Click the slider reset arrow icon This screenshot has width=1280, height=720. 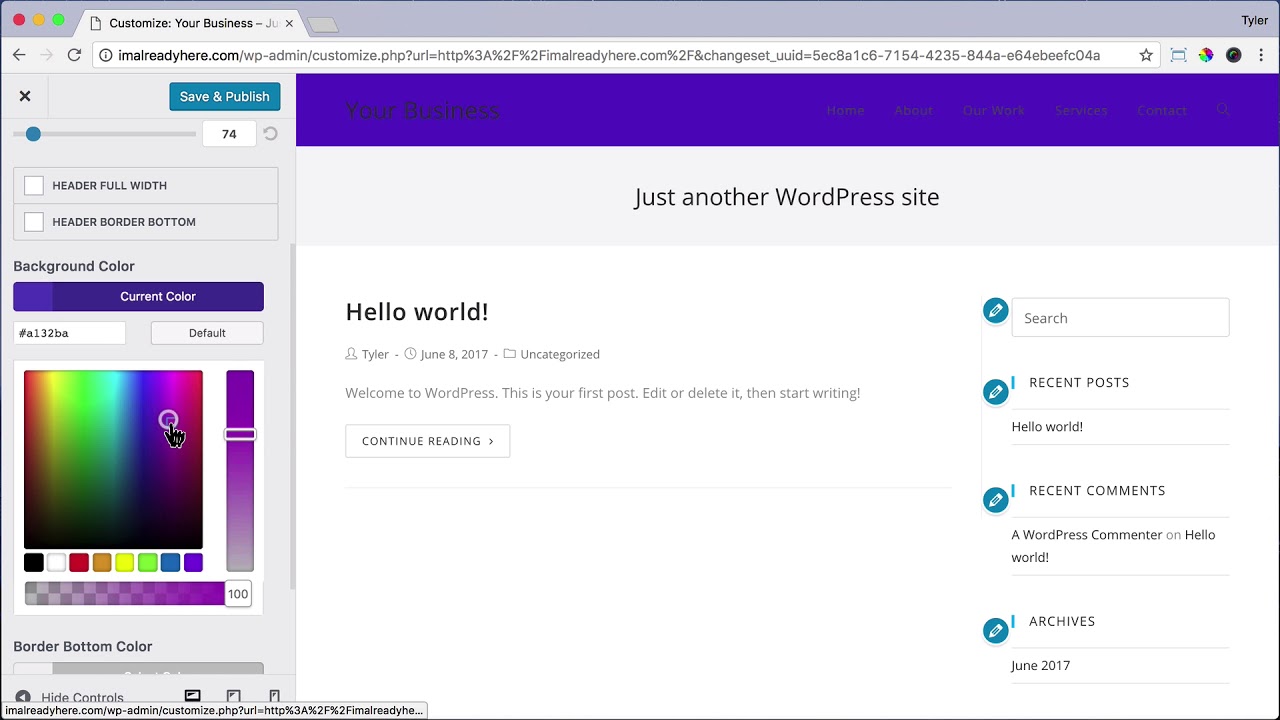pos(270,134)
